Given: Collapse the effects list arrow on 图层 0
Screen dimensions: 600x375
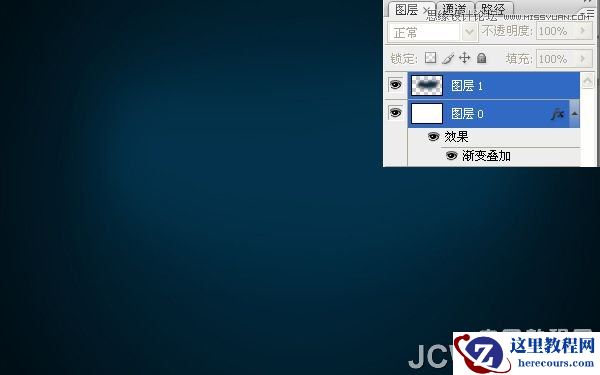Looking at the screenshot, I should [574, 114].
